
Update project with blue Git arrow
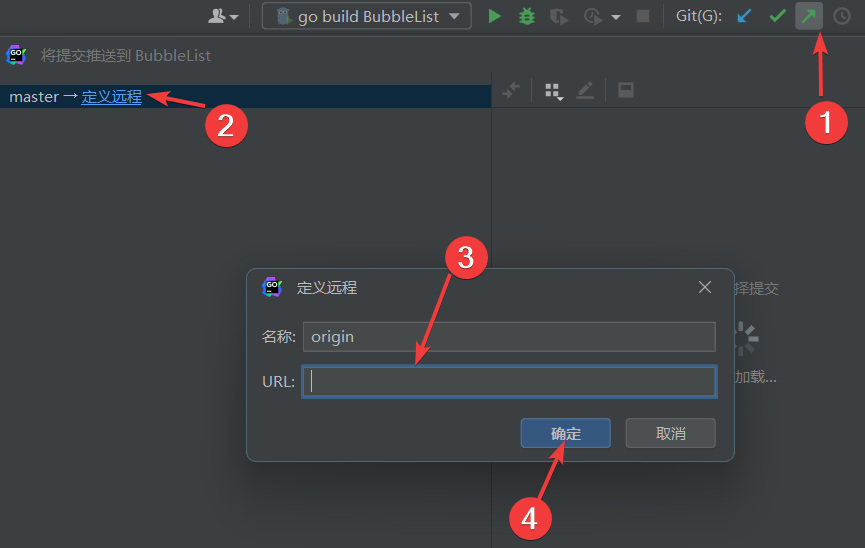pyautogui.click(x=744, y=16)
